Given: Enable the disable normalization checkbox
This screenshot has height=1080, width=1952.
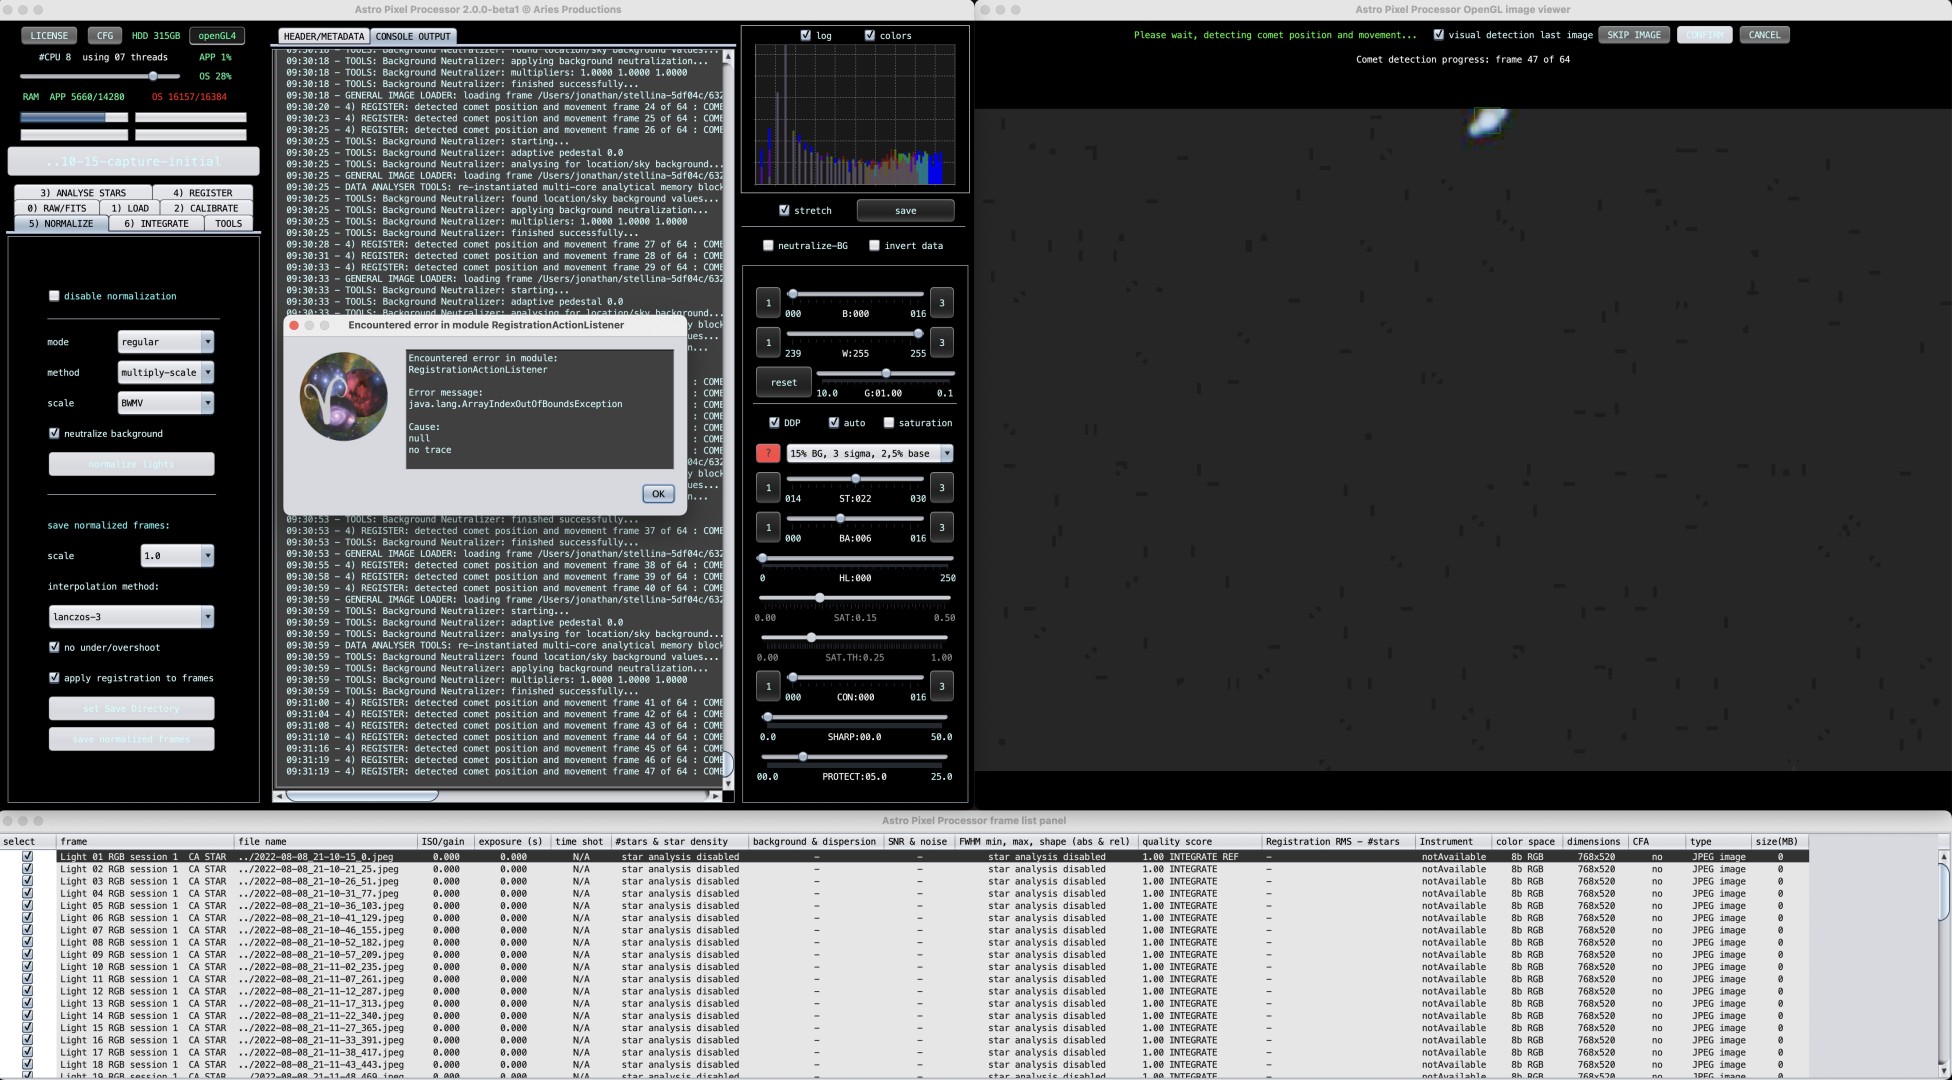Looking at the screenshot, I should tap(55, 296).
